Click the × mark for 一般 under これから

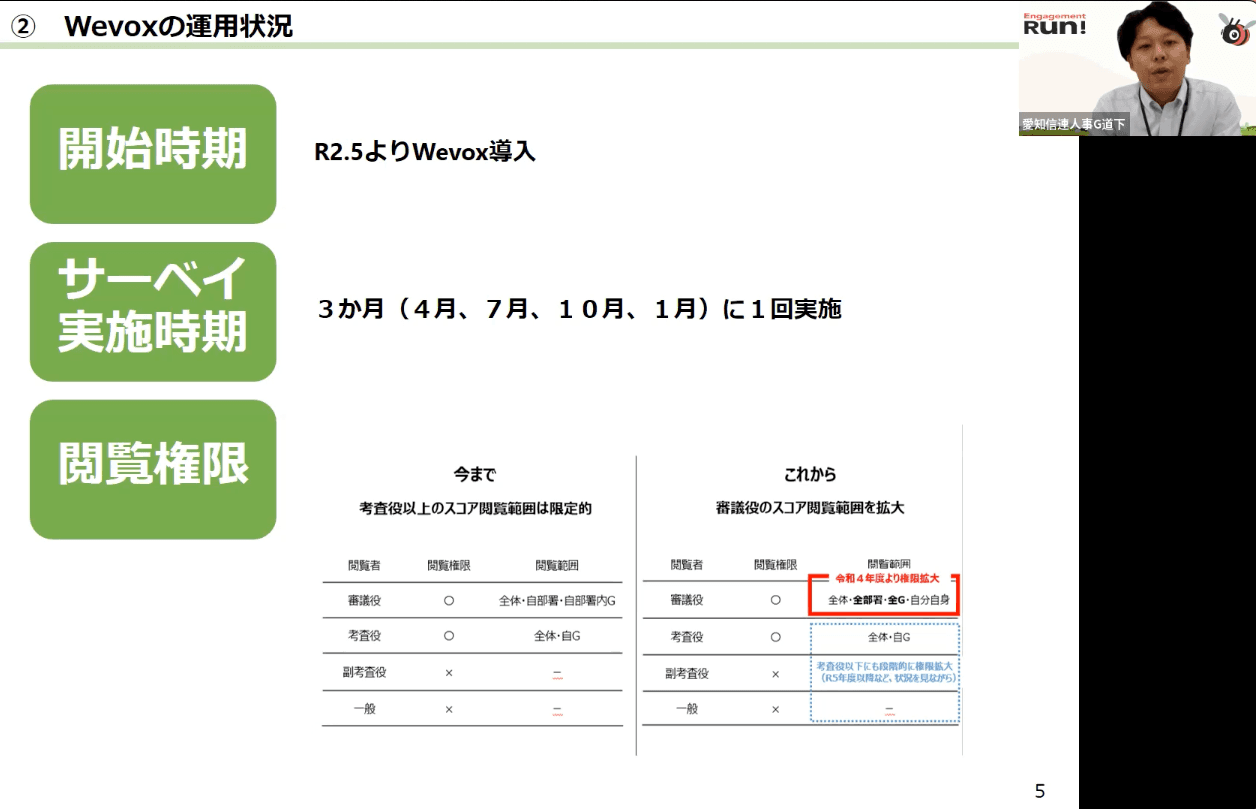click(775, 709)
